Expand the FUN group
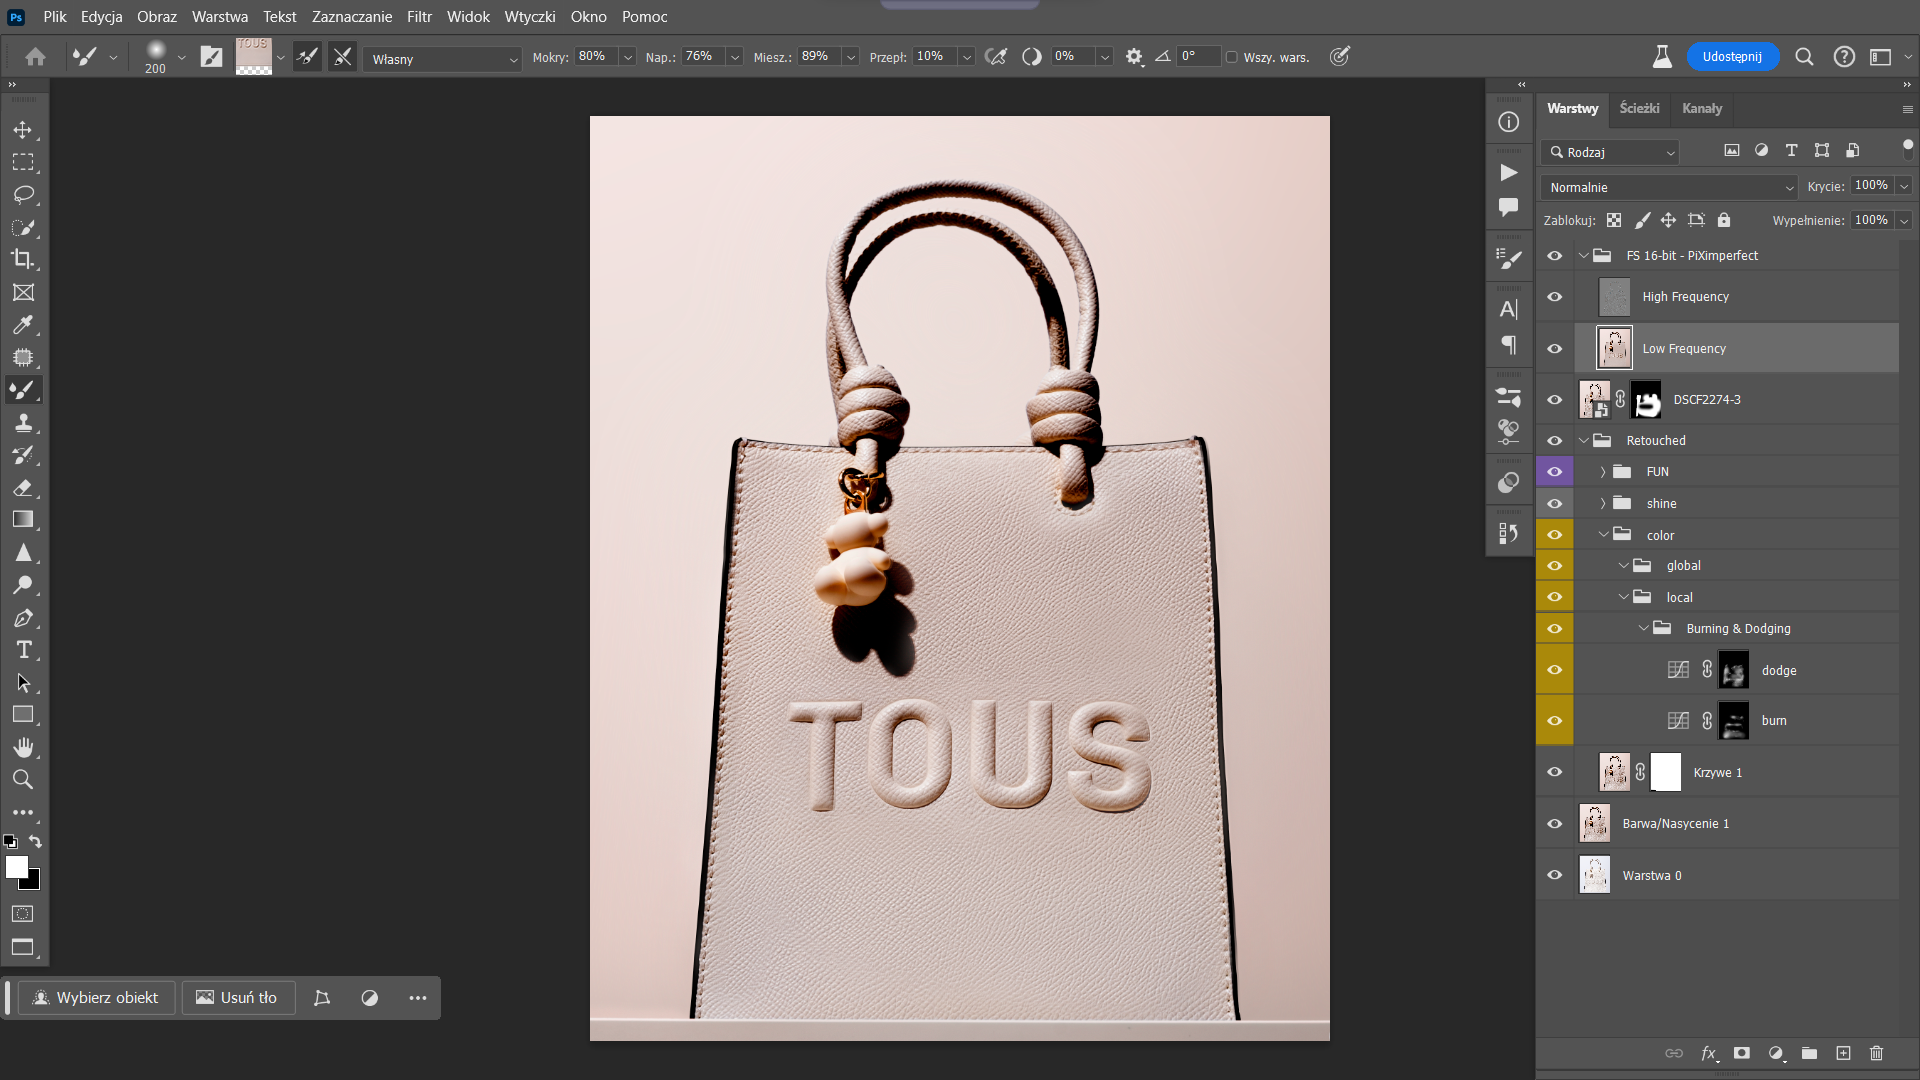Screen dimensions: 1920x1080 click(1603, 472)
